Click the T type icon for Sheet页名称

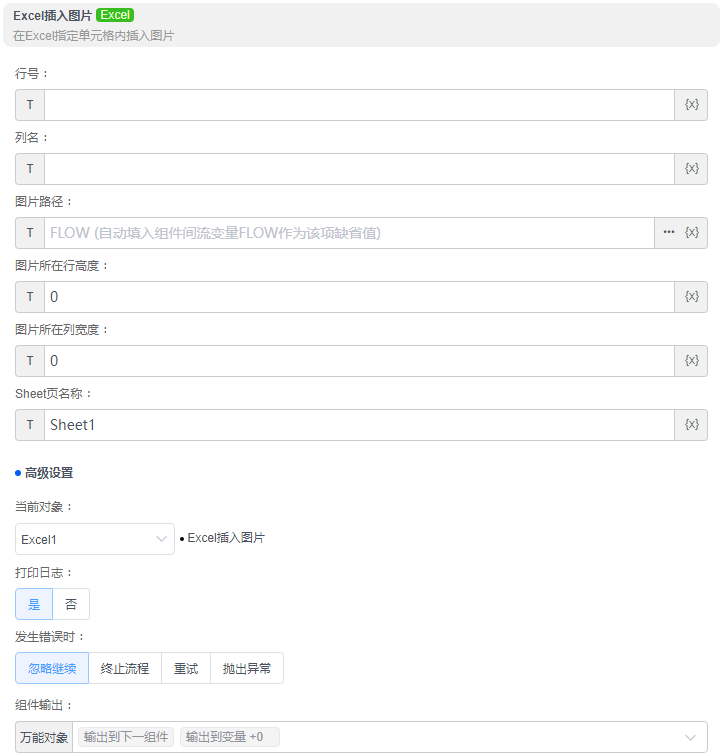pos(30,425)
